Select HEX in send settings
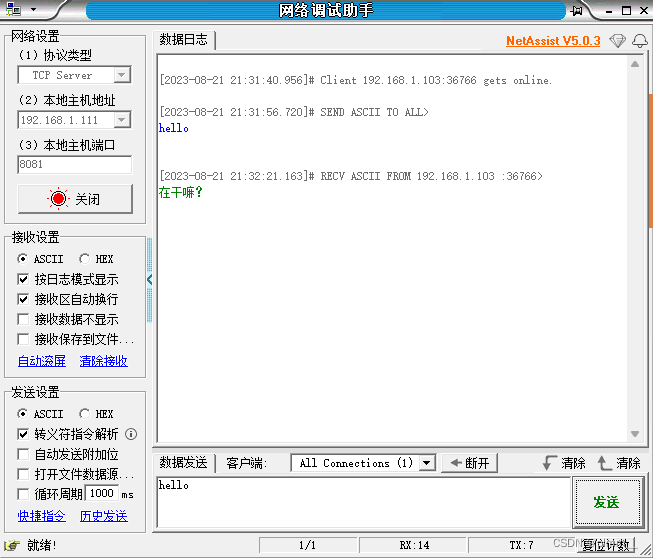653x558 pixels. point(96,414)
